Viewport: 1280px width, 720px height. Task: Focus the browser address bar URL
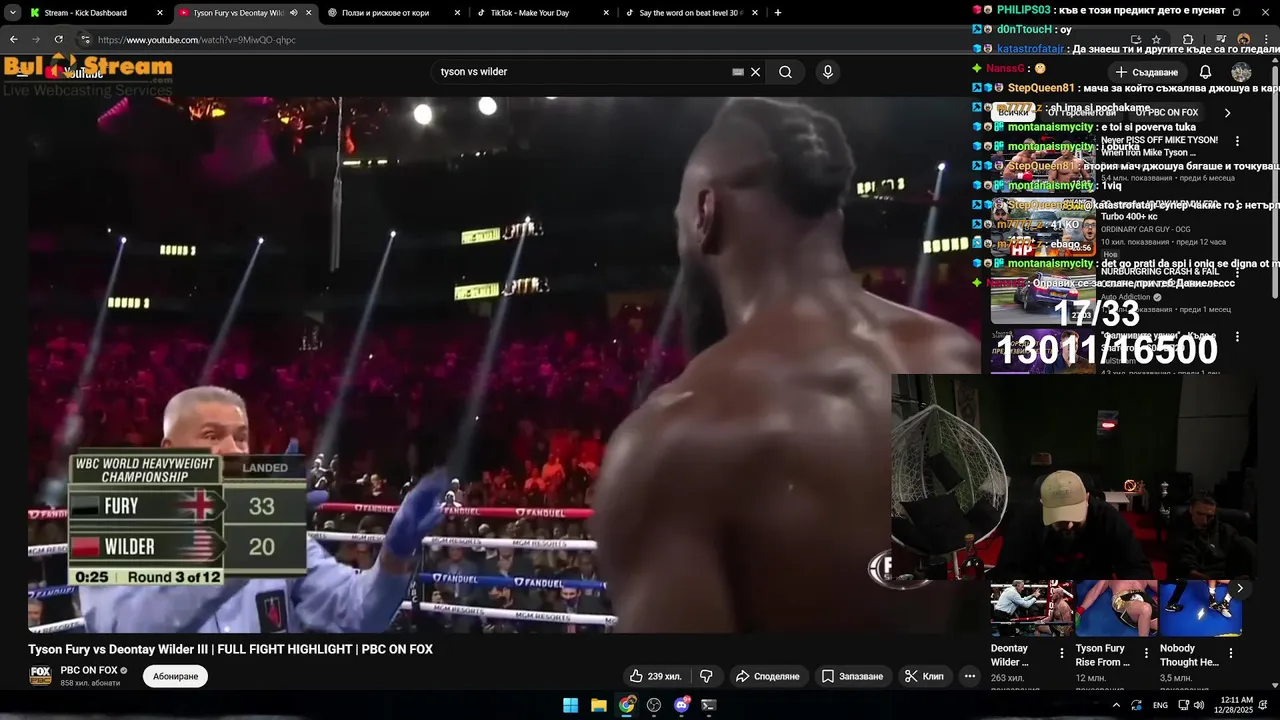click(197, 40)
